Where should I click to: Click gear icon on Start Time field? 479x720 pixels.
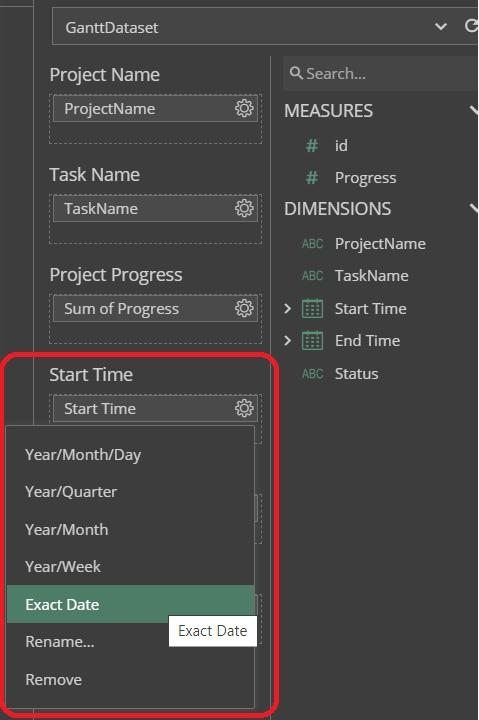click(244, 408)
